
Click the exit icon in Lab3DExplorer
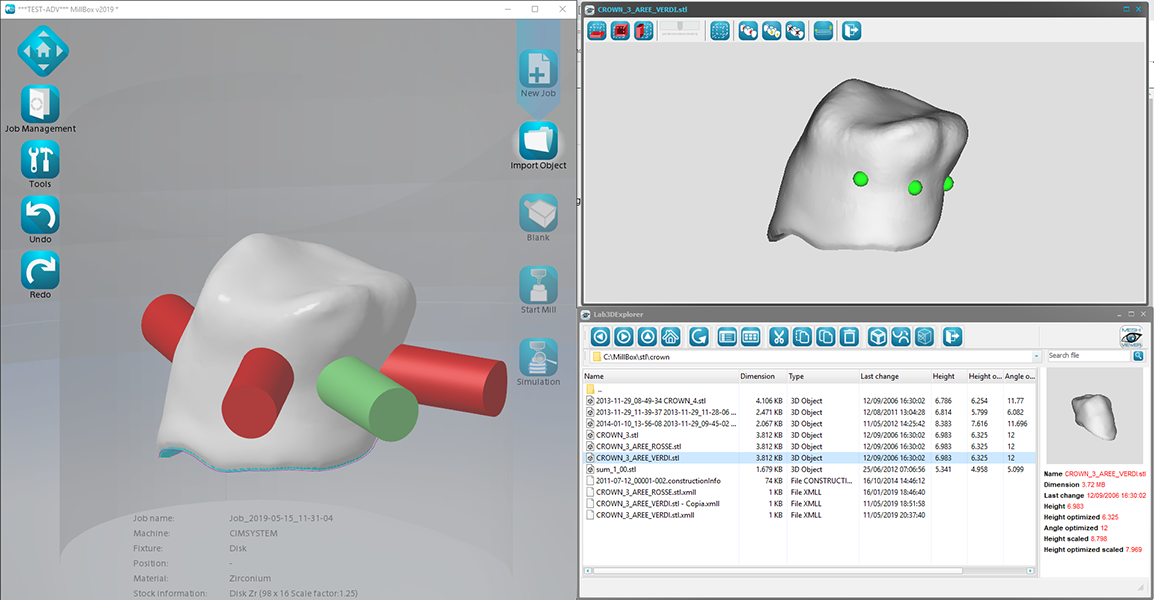click(x=952, y=337)
